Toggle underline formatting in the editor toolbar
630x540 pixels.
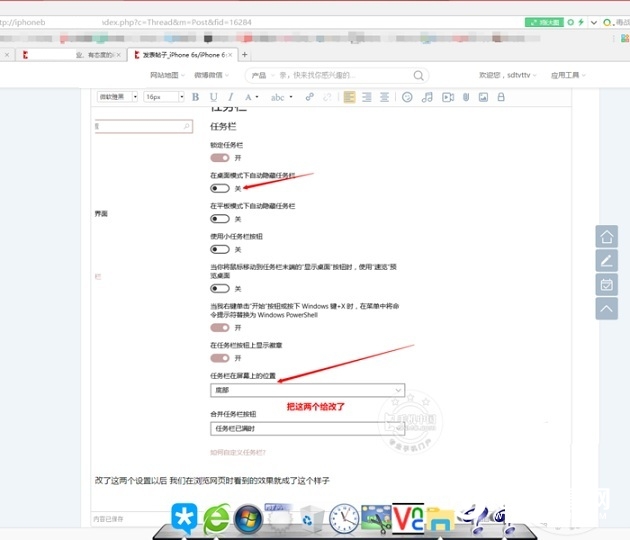click(213, 97)
